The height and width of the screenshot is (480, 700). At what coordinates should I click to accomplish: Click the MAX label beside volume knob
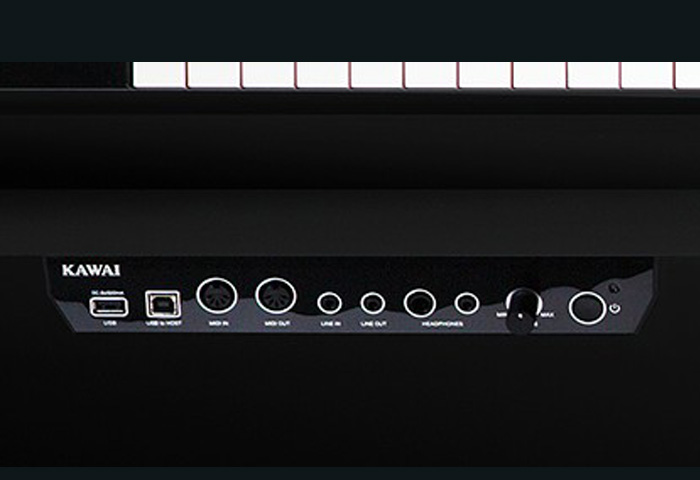pyautogui.click(x=548, y=315)
